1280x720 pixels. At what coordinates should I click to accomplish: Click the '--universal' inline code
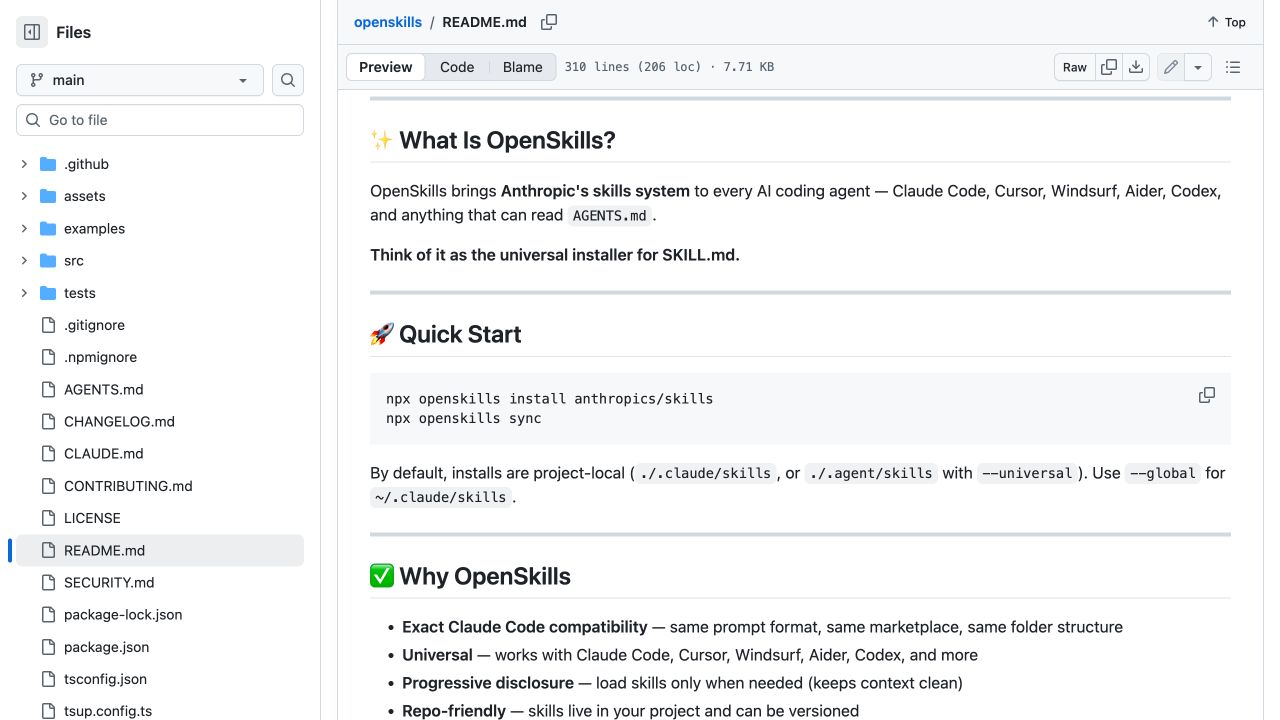tap(1027, 473)
